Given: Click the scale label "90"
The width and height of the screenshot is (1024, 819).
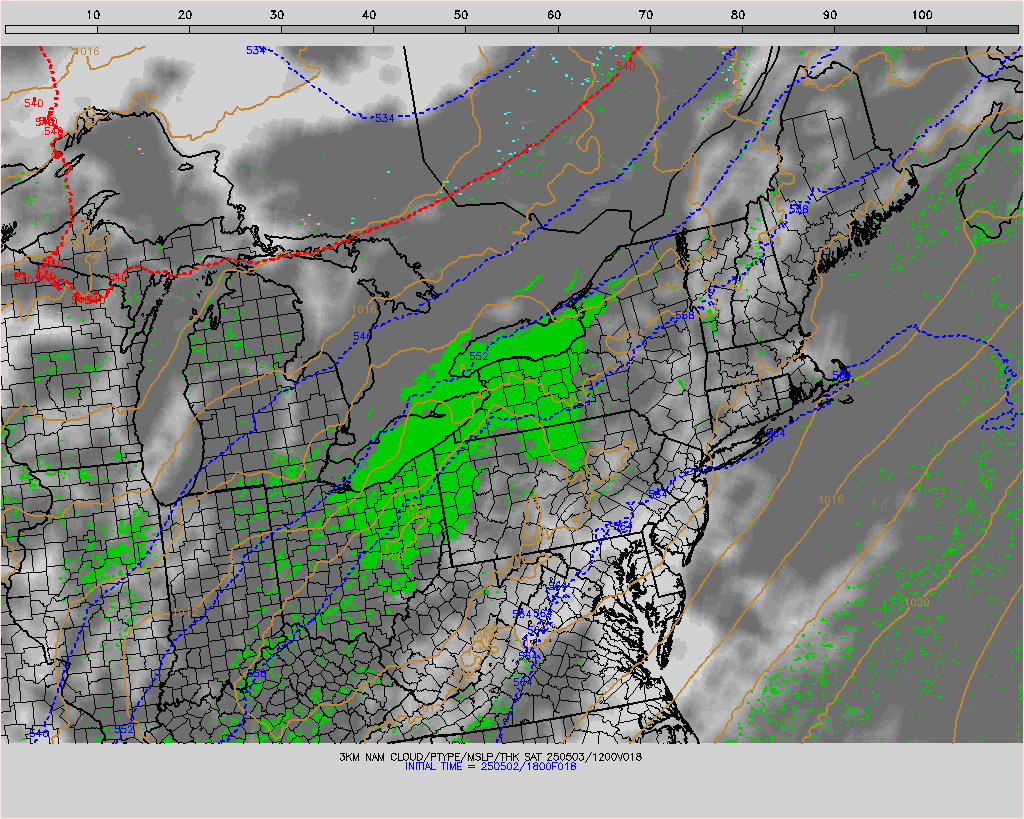Looking at the screenshot, I should [x=830, y=14].
